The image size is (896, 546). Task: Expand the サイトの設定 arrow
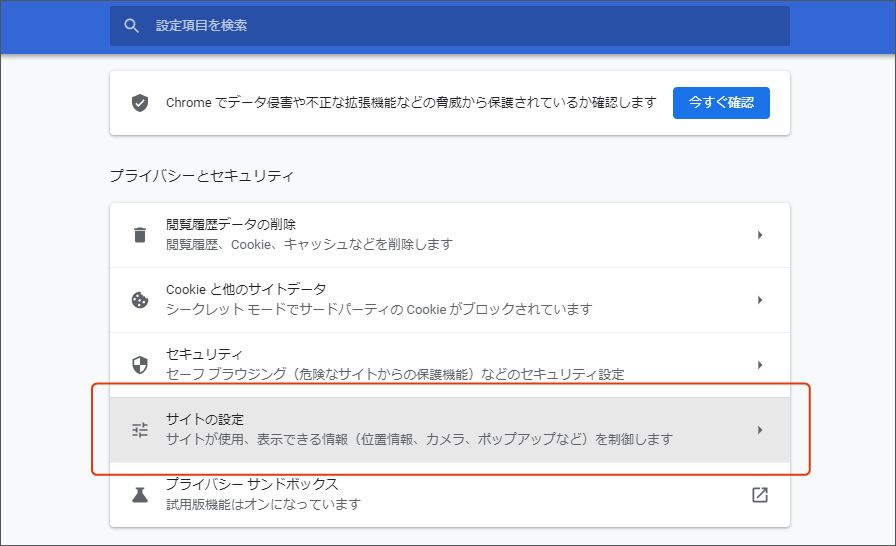tap(760, 430)
